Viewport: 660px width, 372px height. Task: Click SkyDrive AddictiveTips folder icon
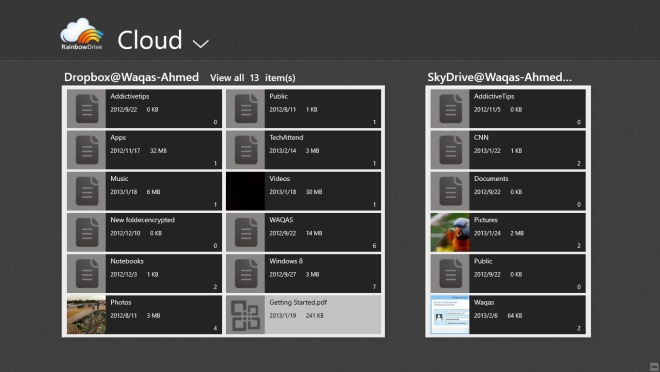pos(450,109)
